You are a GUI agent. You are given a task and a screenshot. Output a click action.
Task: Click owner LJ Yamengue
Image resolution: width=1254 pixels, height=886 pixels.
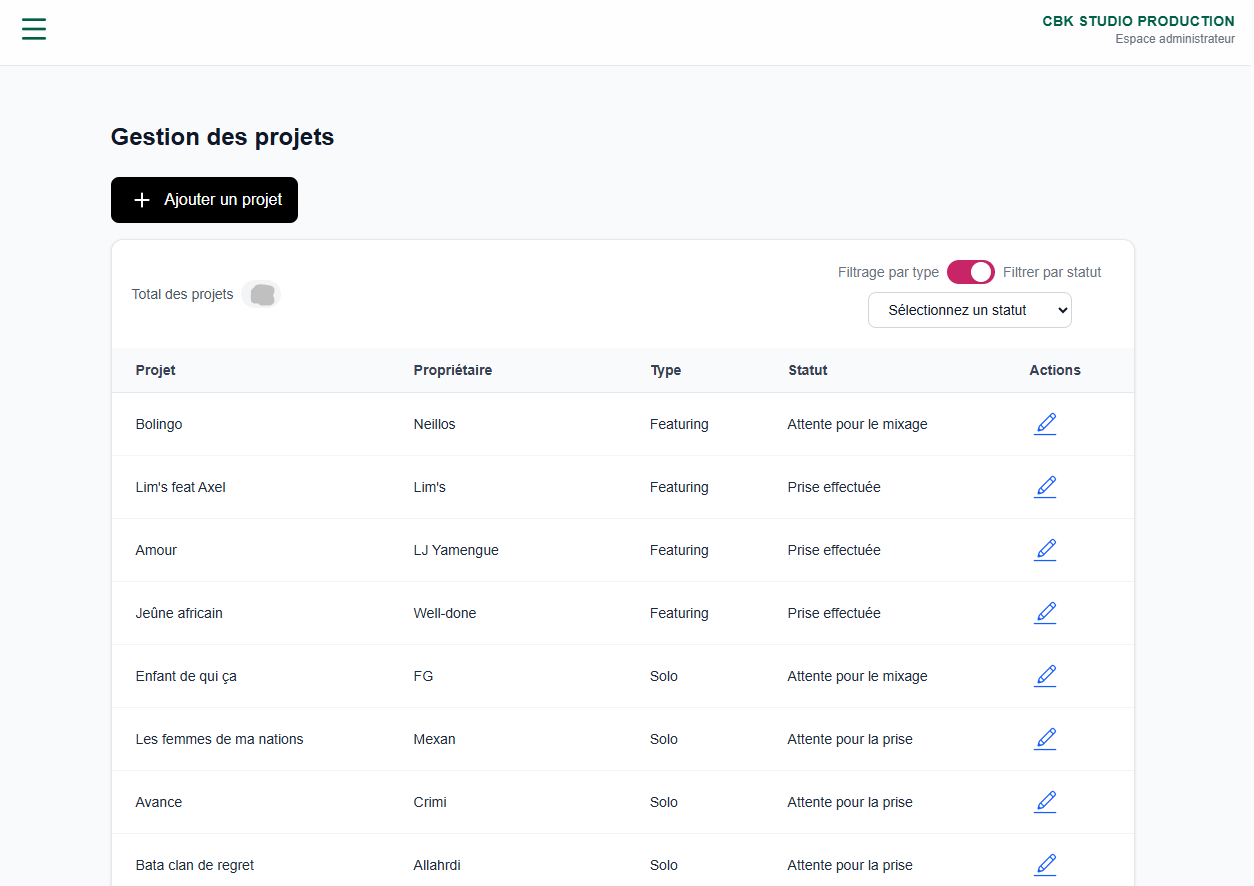coord(456,550)
